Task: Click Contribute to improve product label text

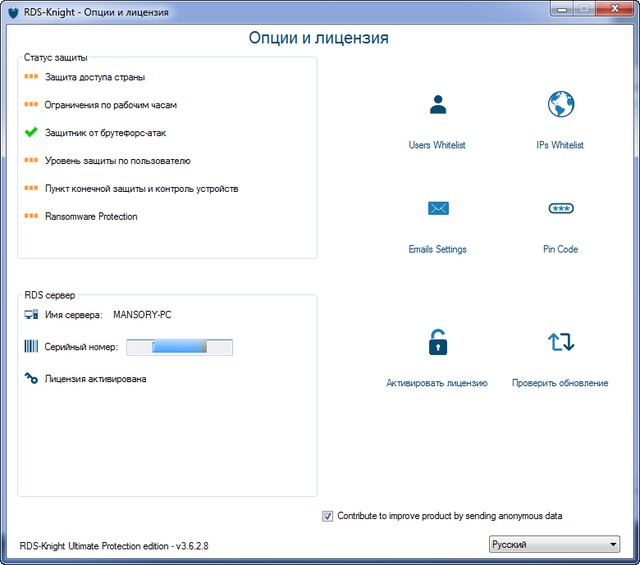Action: pos(450,516)
